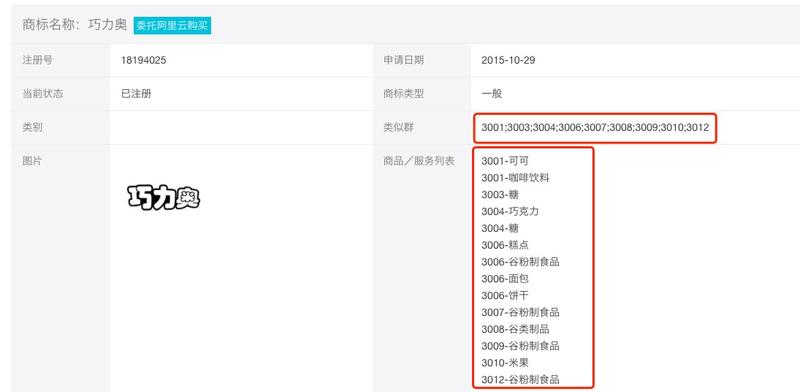
Task: Select list item 3004-巧克力
Action: point(510,212)
